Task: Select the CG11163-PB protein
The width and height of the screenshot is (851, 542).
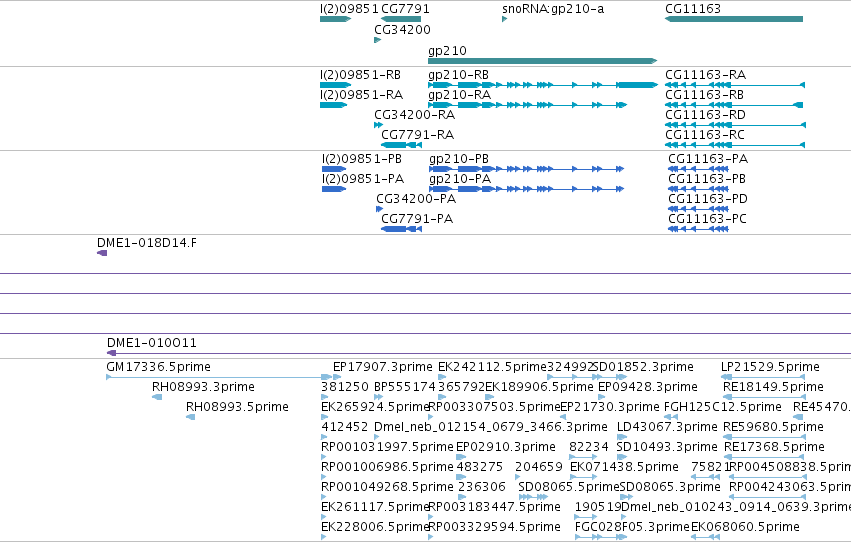Action: [698, 189]
